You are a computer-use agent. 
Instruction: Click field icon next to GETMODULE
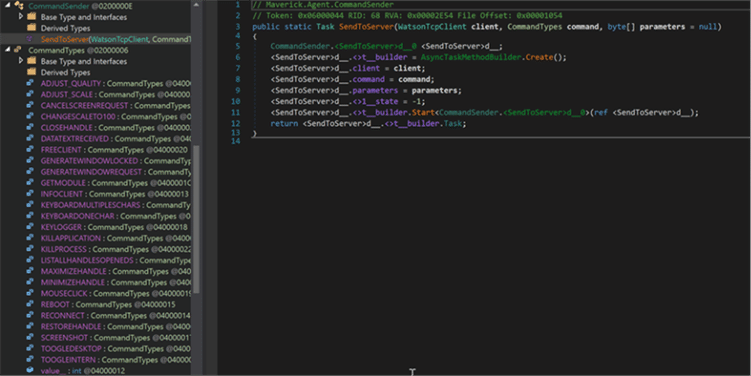tap(30, 182)
